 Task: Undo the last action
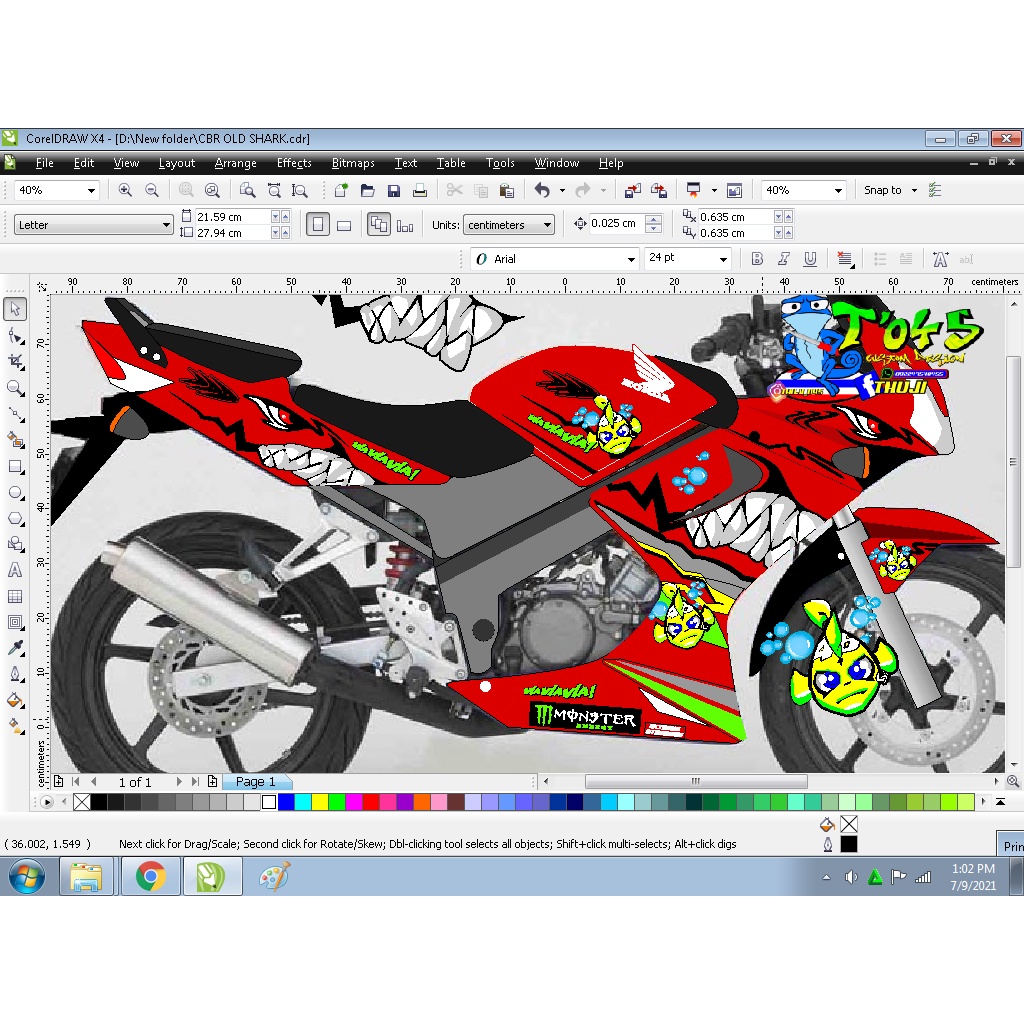pyautogui.click(x=543, y=190)
